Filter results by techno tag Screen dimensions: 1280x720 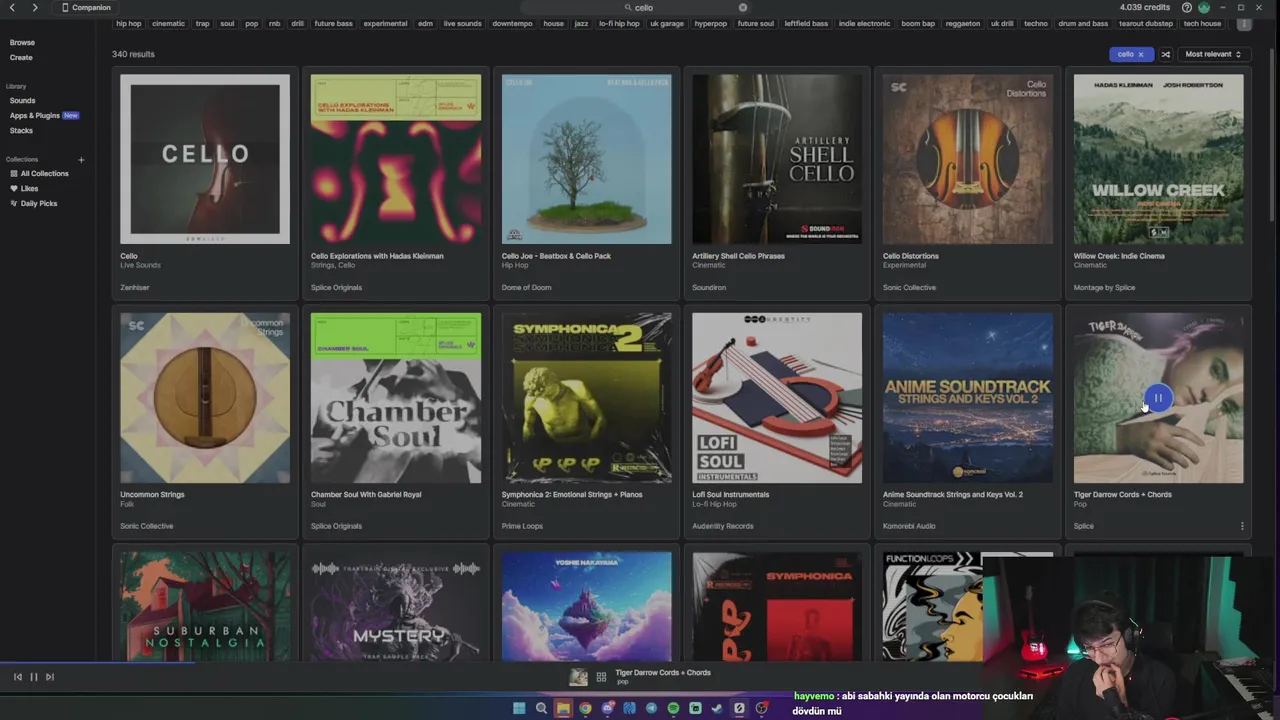tap(1036, 23)
